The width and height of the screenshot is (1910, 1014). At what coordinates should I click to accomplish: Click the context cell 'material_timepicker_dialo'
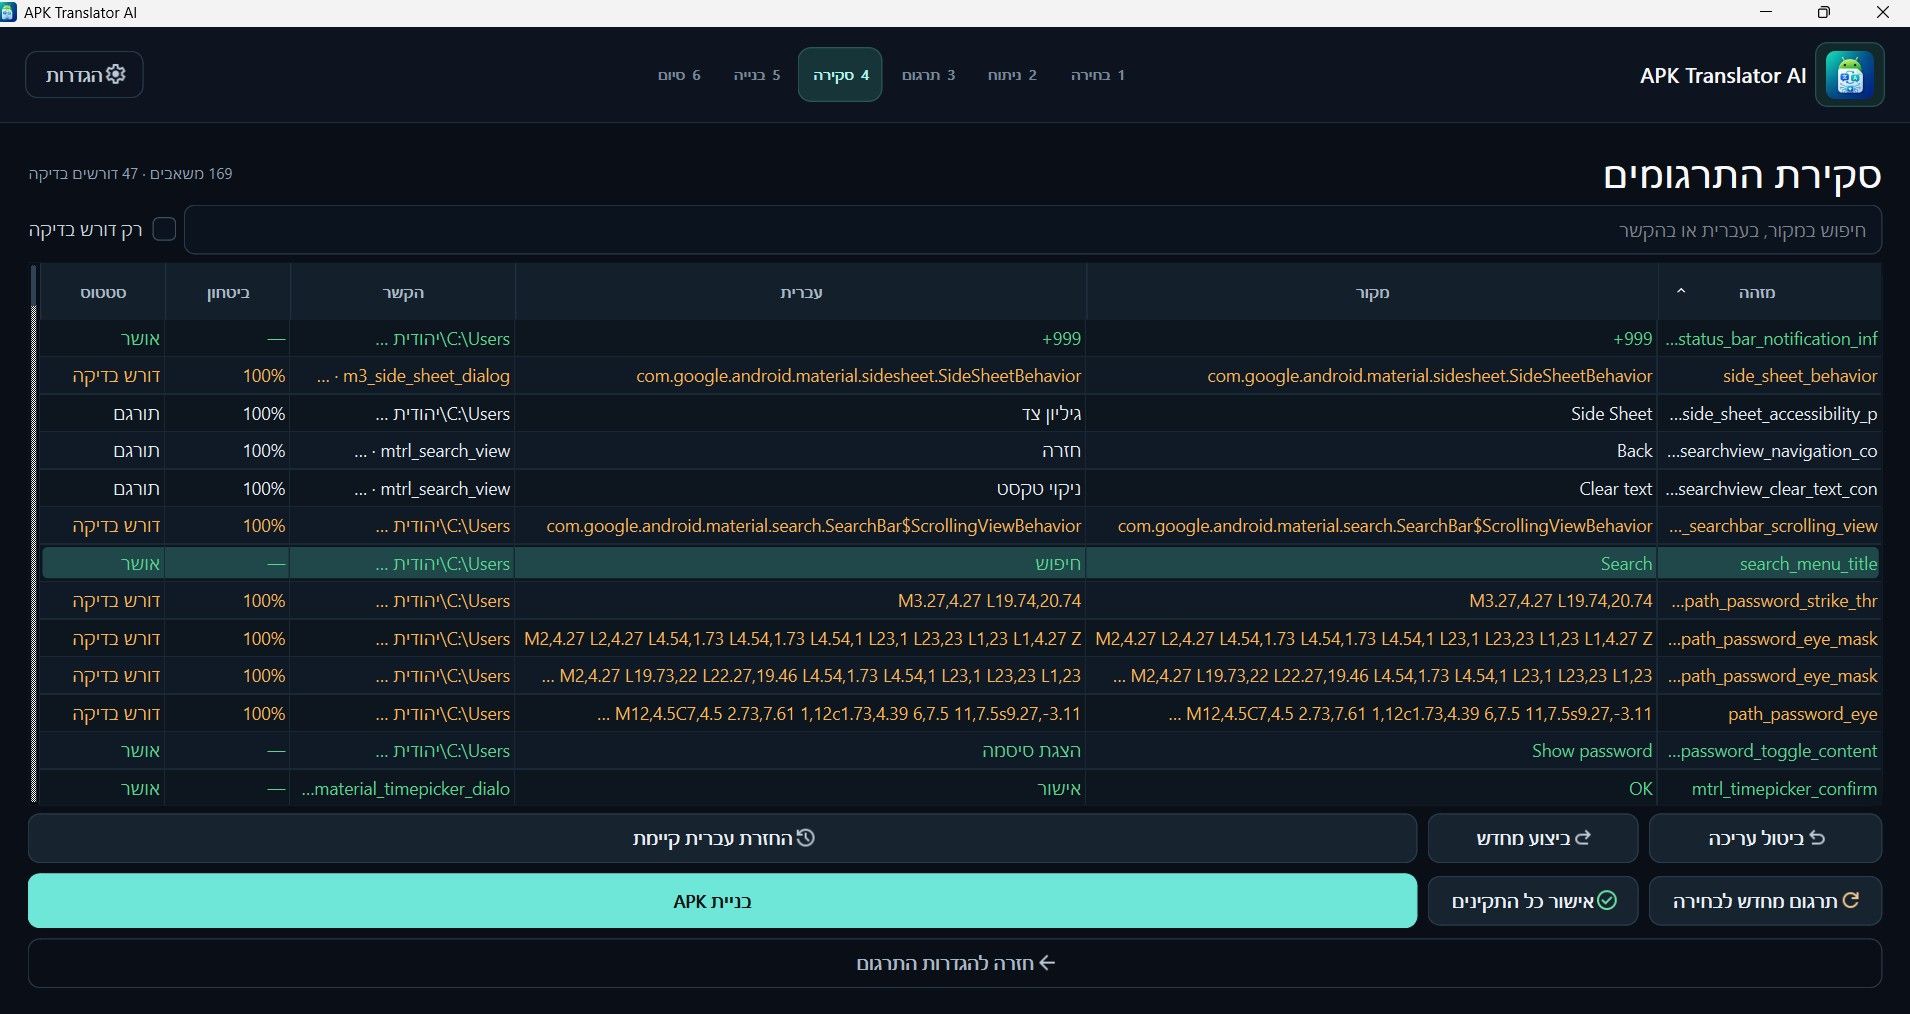(403, 789)
